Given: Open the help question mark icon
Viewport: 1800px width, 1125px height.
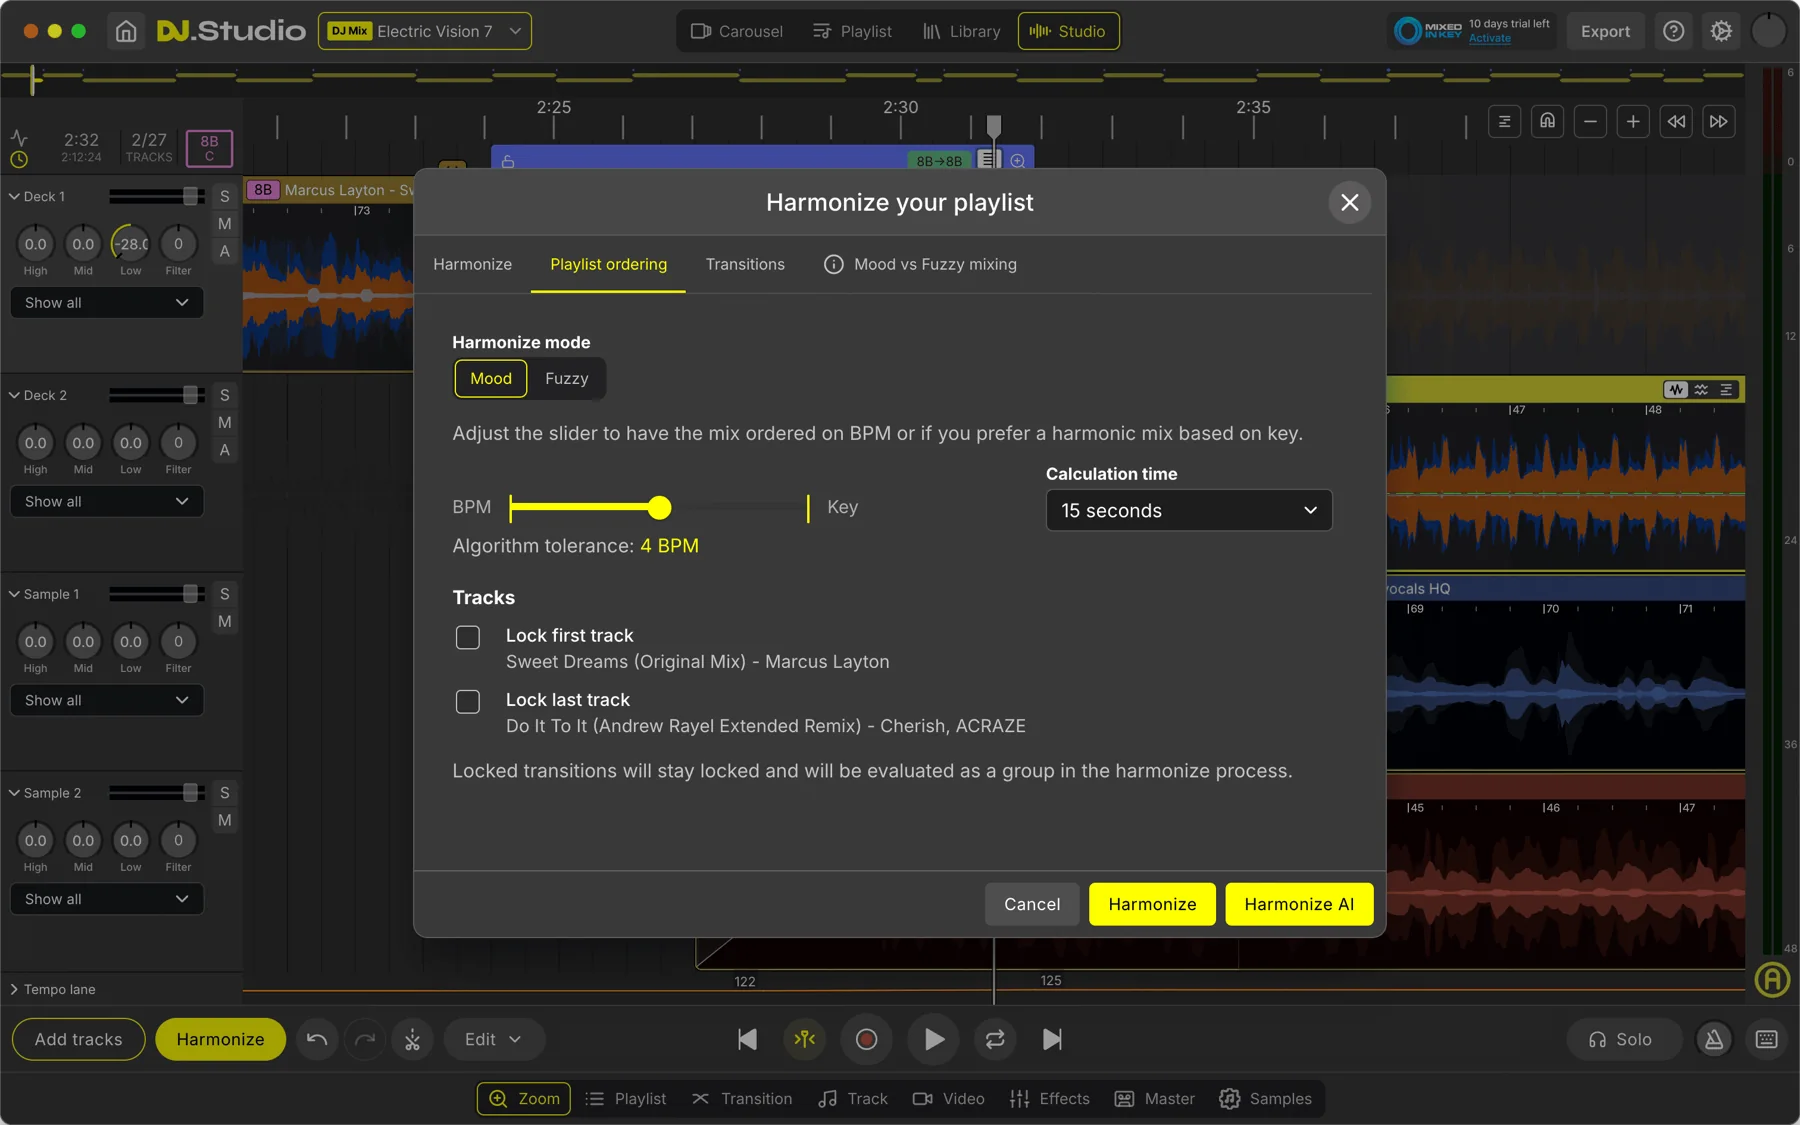Looking at the screenshot, I should pos(1673,31).
